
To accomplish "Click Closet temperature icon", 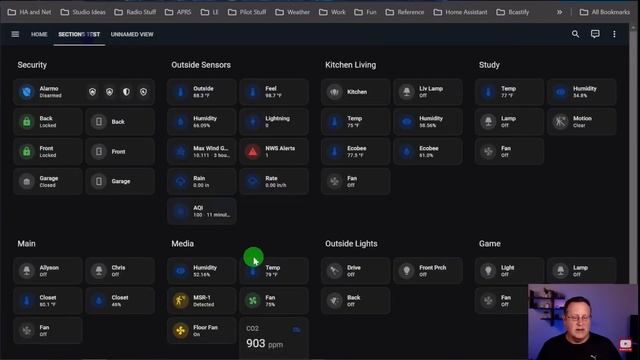I will tap(27, 300).
